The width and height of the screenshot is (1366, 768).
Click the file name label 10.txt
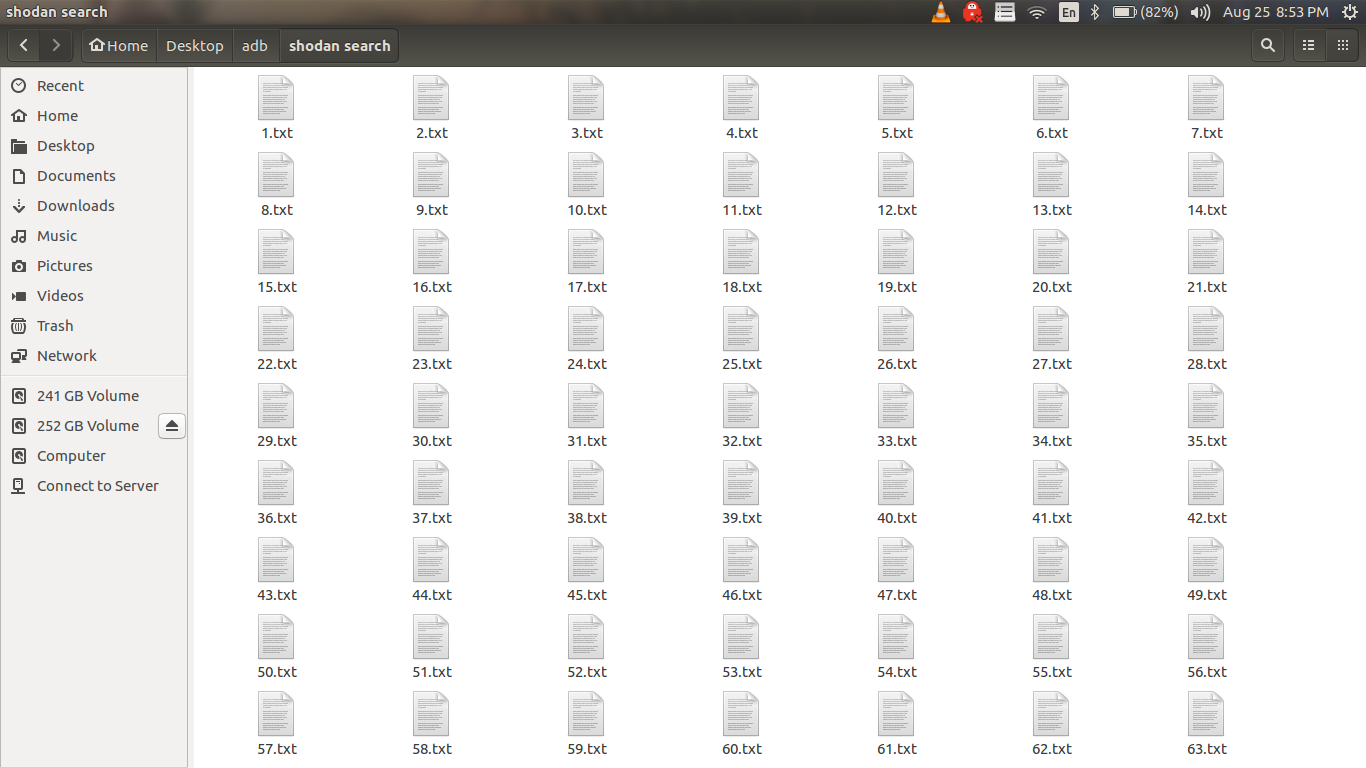tap(586, 210)
